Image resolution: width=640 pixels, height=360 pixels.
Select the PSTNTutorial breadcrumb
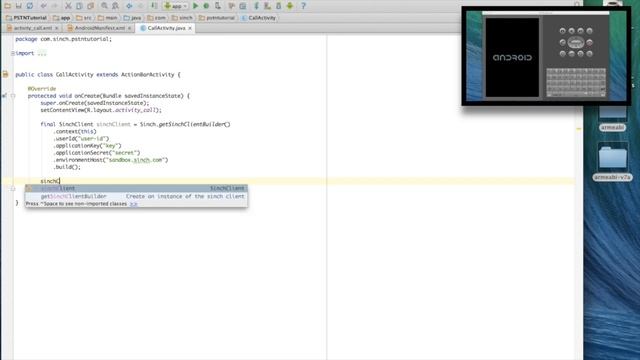coord(26,18)
